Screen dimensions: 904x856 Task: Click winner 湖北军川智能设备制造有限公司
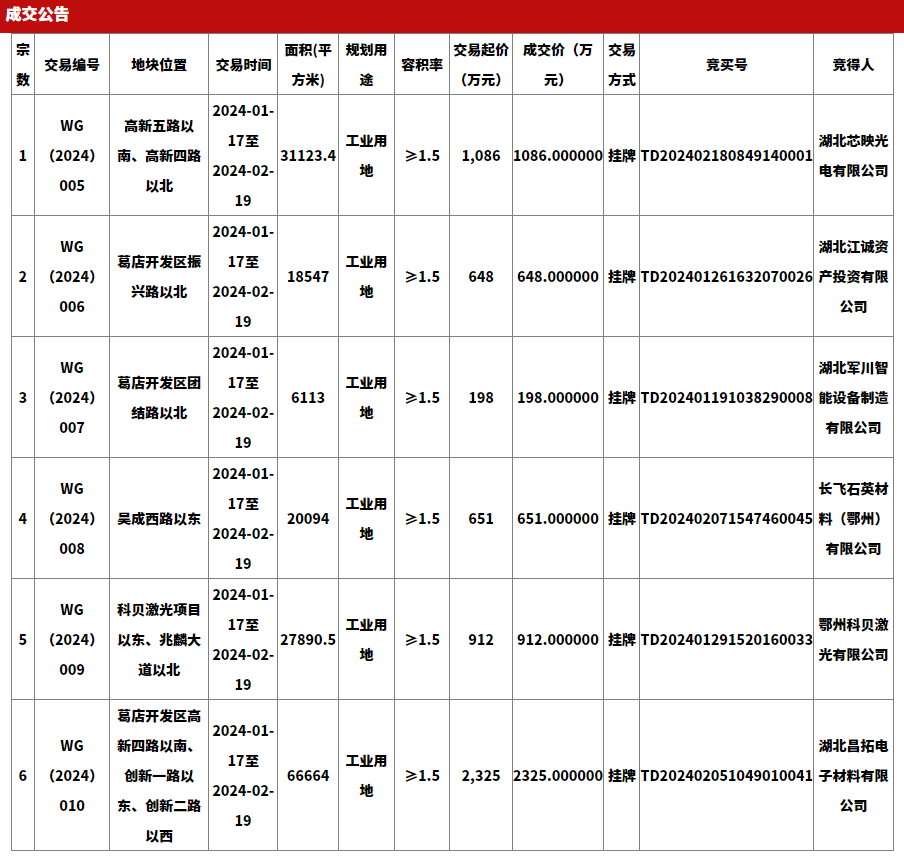pos(853,398)
